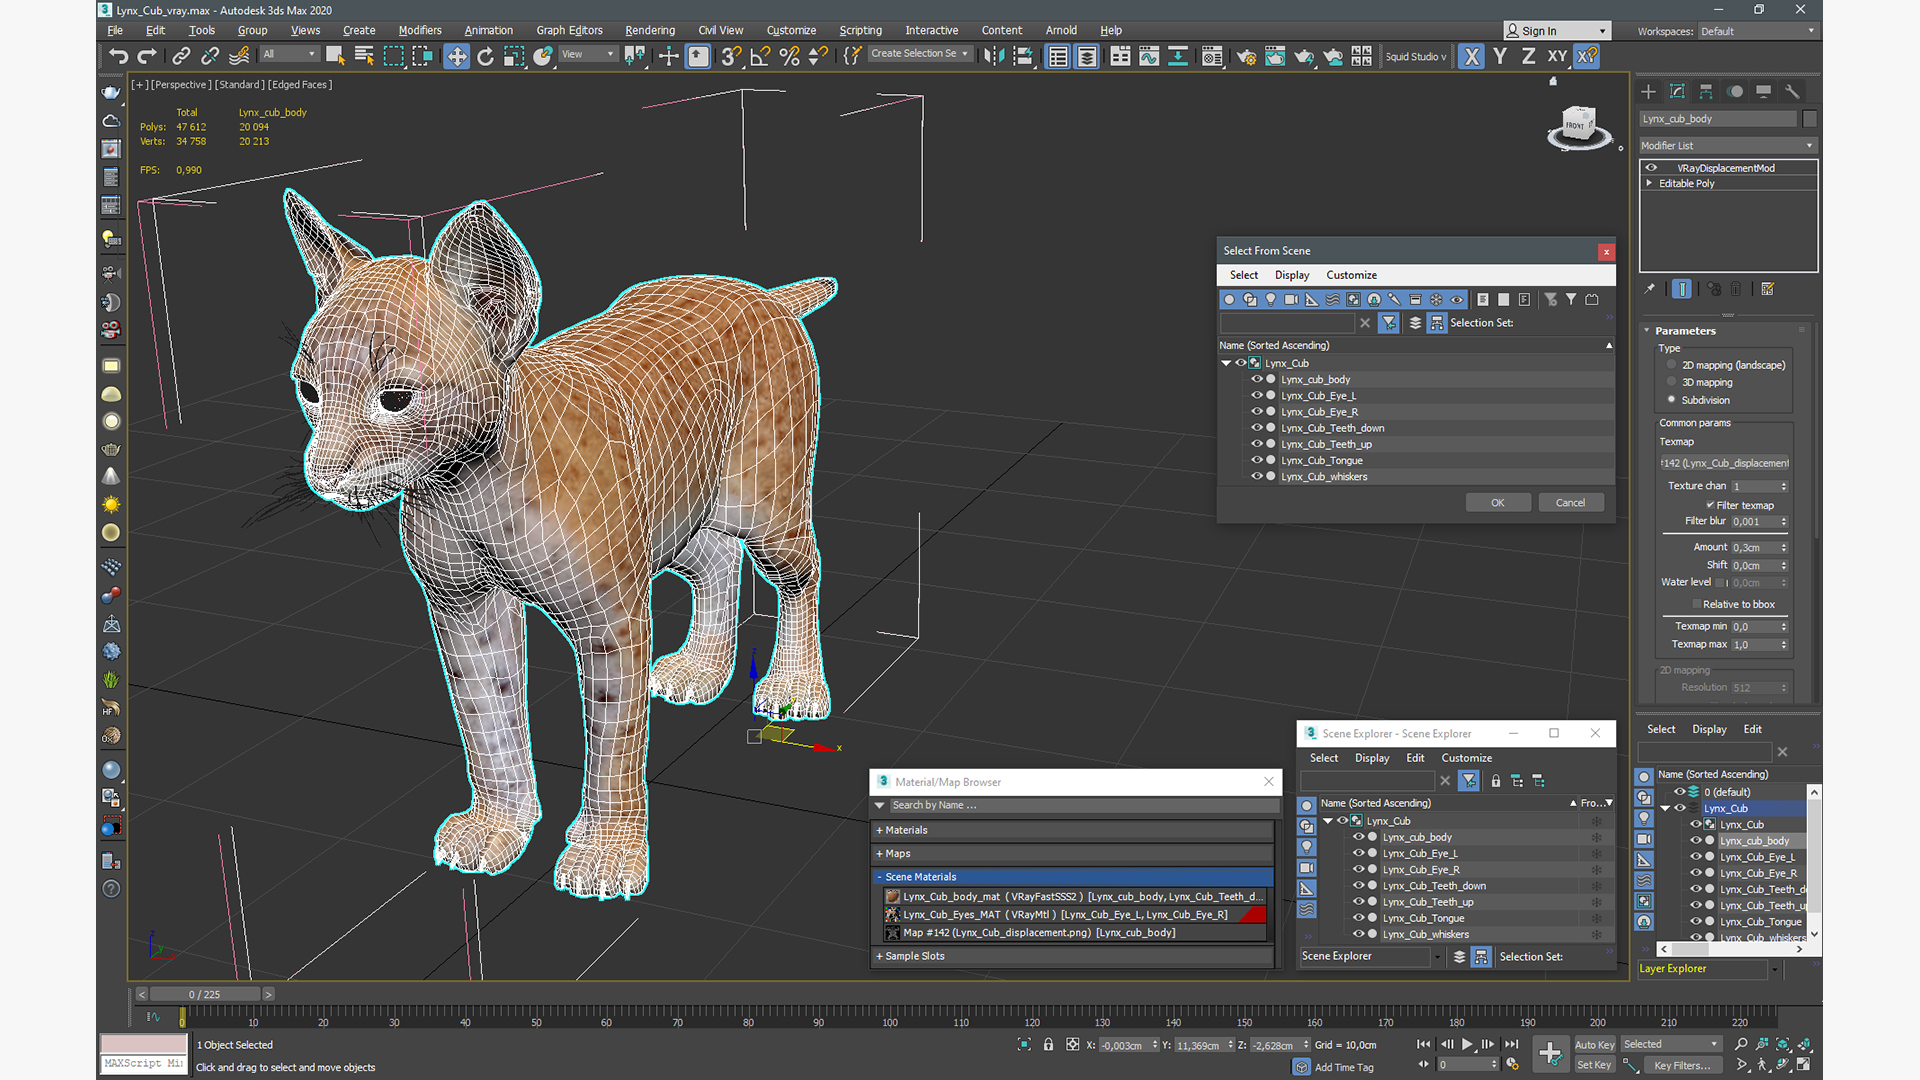Hide Lynx_cub_body in Select From Scene
The height and width of the screenshot is (1080, 1920).
click(1257, 379)
